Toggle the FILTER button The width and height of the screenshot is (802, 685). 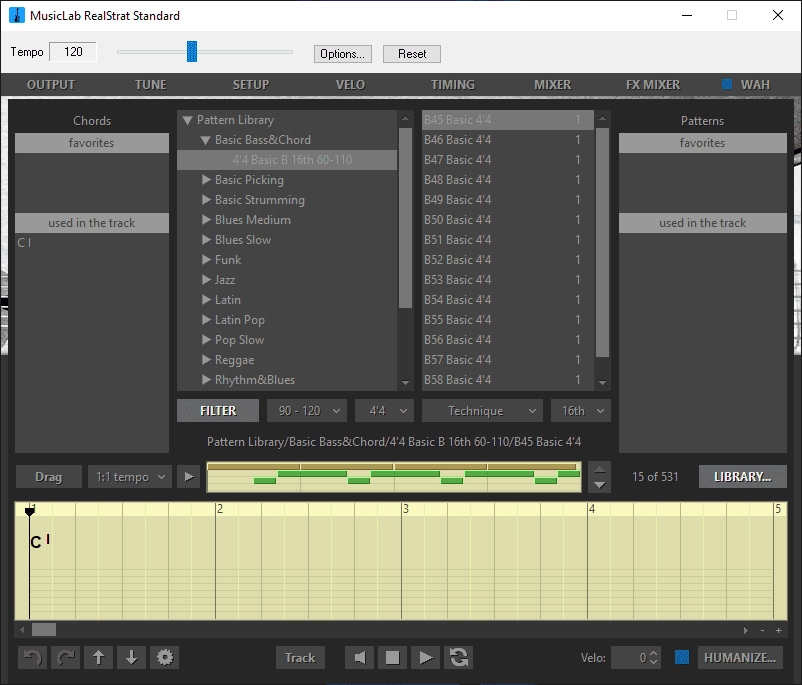point(218,411)
